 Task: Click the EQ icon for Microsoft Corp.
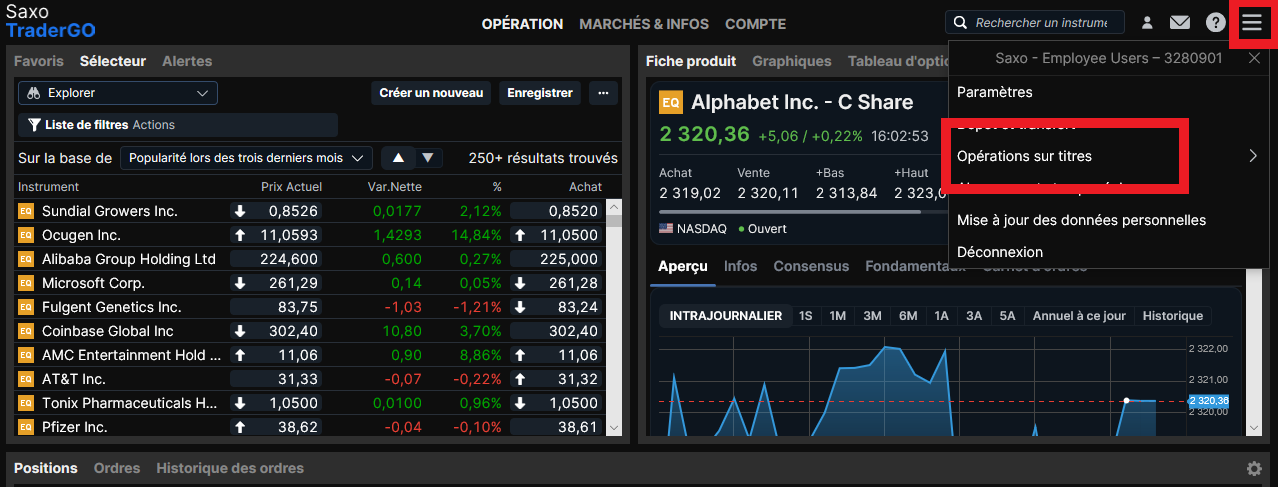point(26,283)
